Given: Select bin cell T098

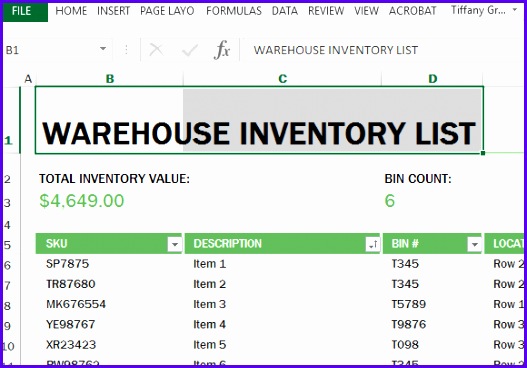Looking at the screenshot, I should coord(405,344).
